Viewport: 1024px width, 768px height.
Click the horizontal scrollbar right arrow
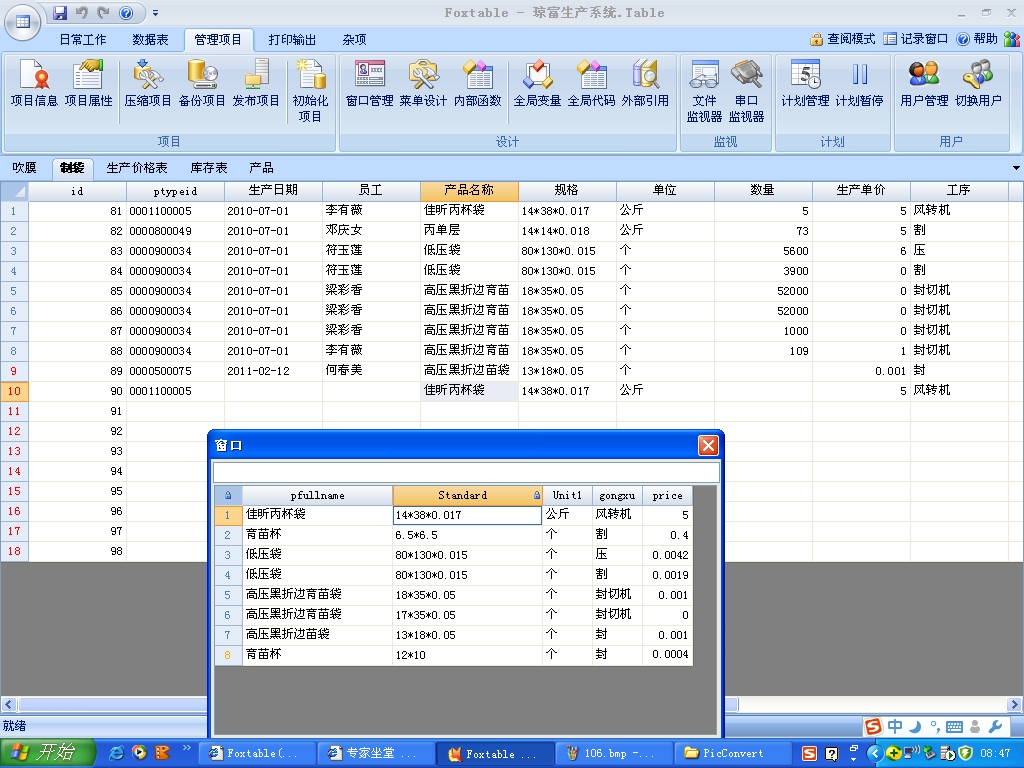(1014, 705)
